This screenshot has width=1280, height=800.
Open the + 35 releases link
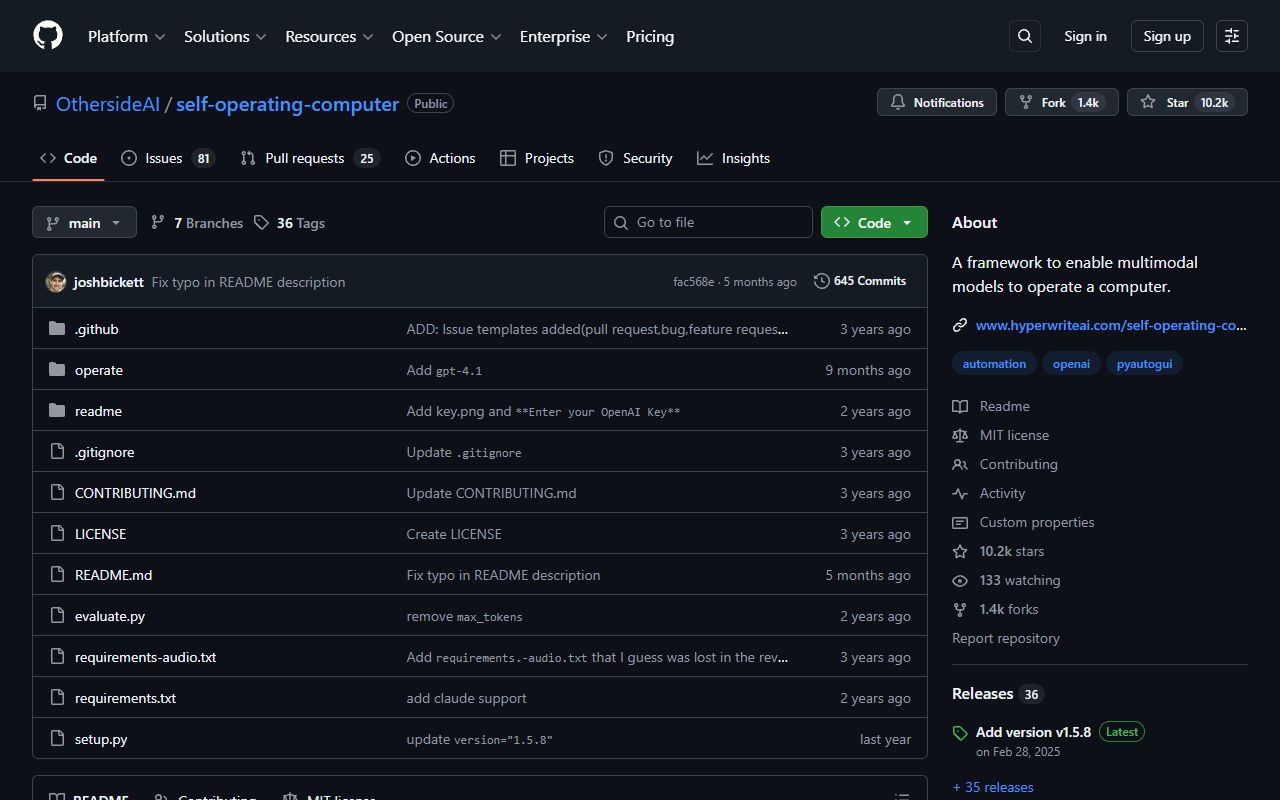(x=993, y=787)
